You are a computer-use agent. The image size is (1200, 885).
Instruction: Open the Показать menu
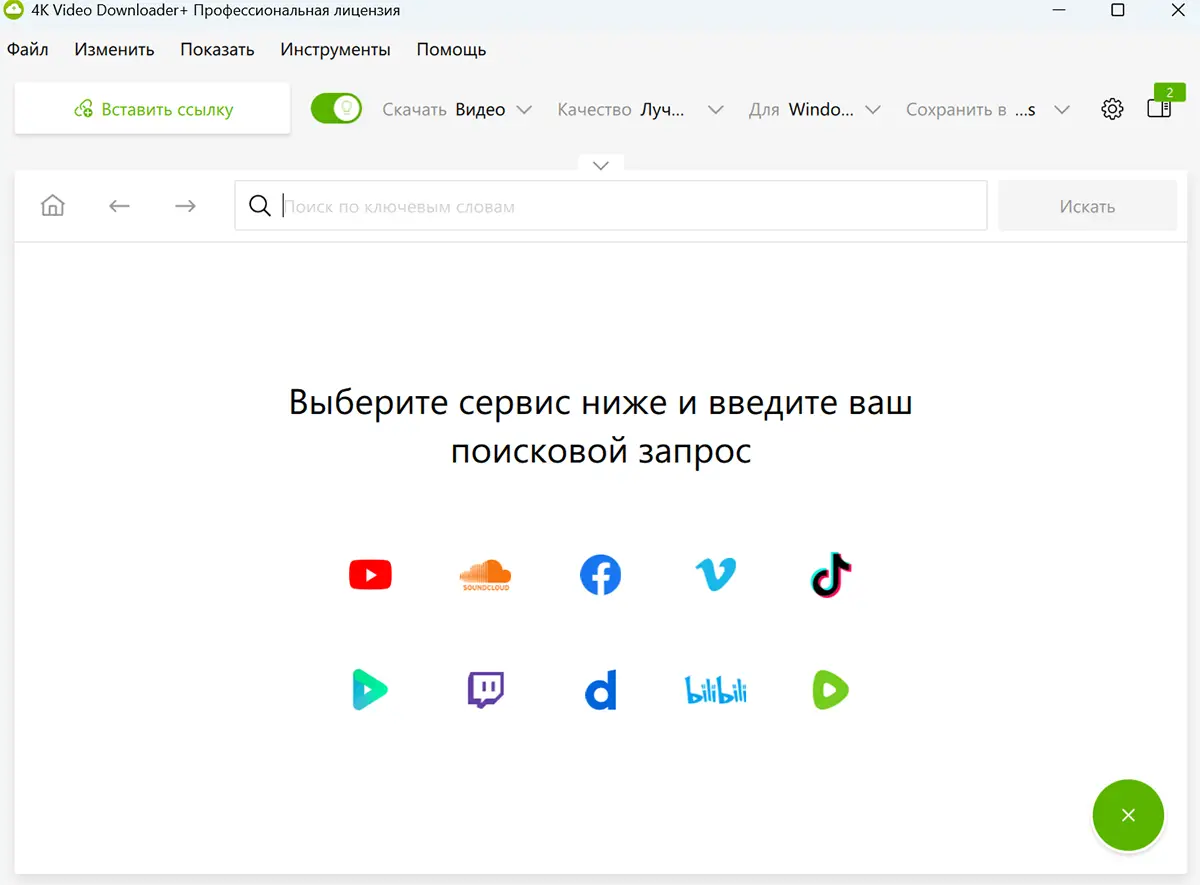point(217,49)
